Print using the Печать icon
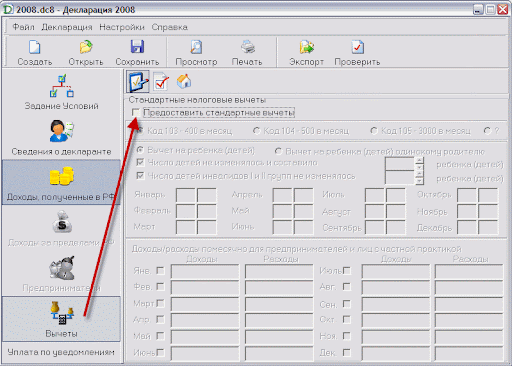The height and width of the screenshot is (366, 512). point(248,47)
